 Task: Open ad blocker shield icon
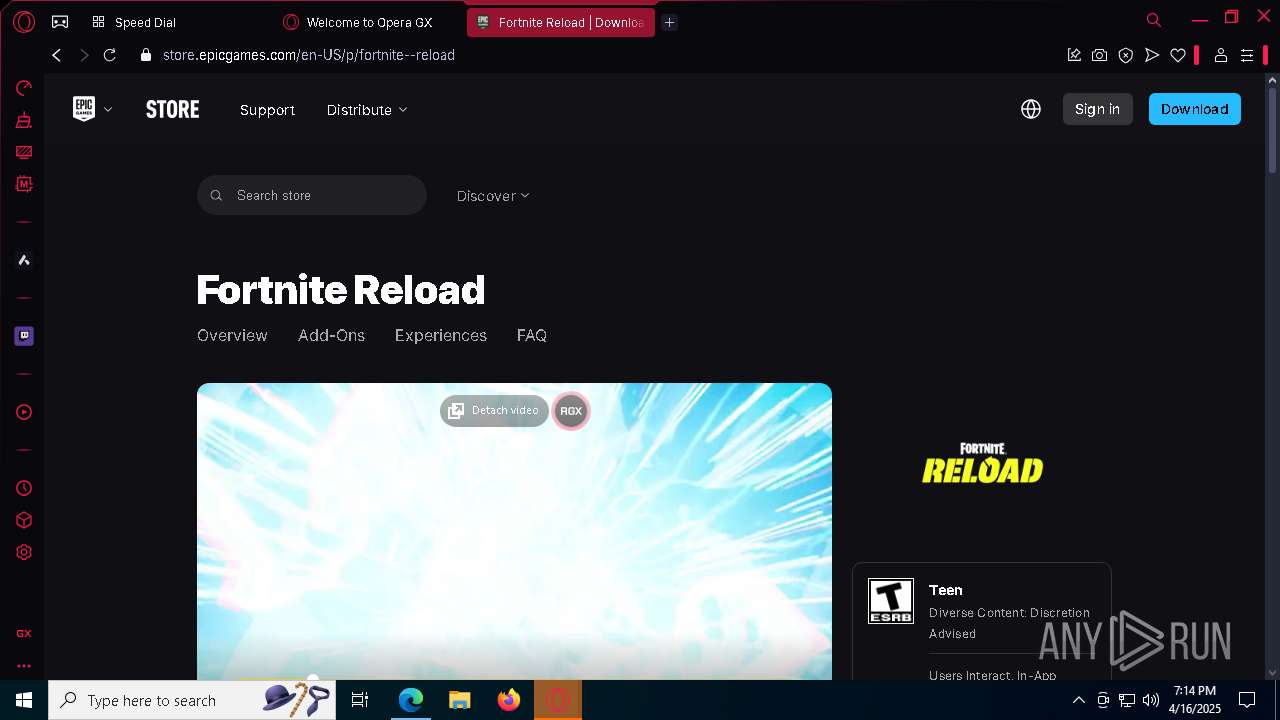[1126, 55]
